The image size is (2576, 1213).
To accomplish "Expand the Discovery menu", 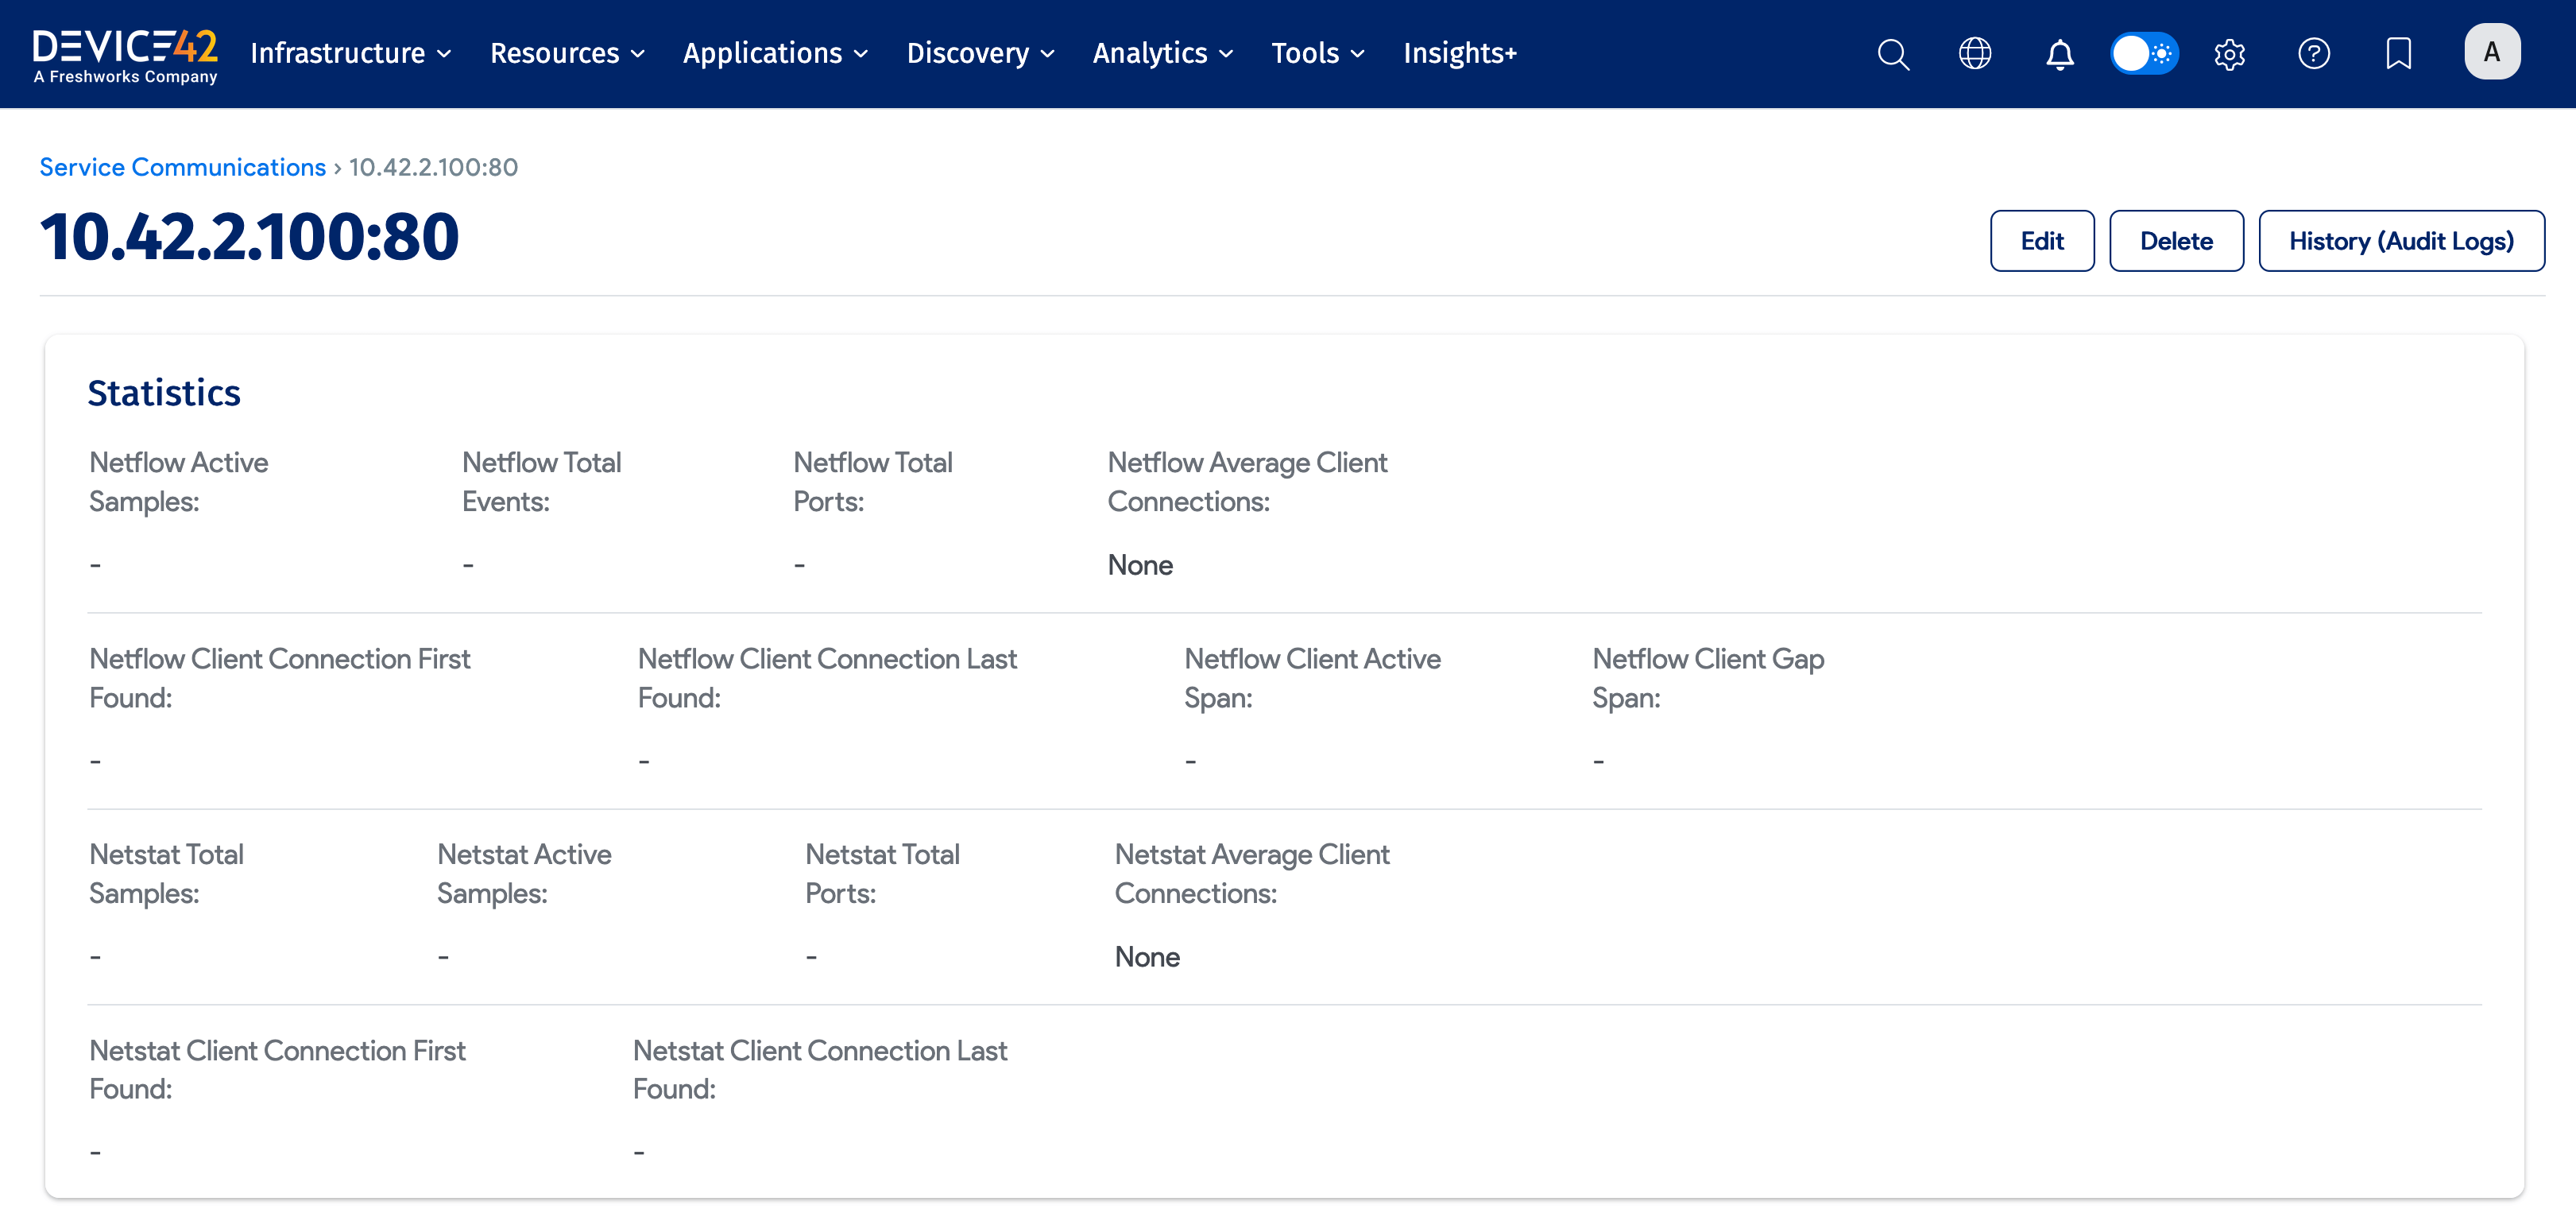I will pyautogui.click(x=980, y=53).
